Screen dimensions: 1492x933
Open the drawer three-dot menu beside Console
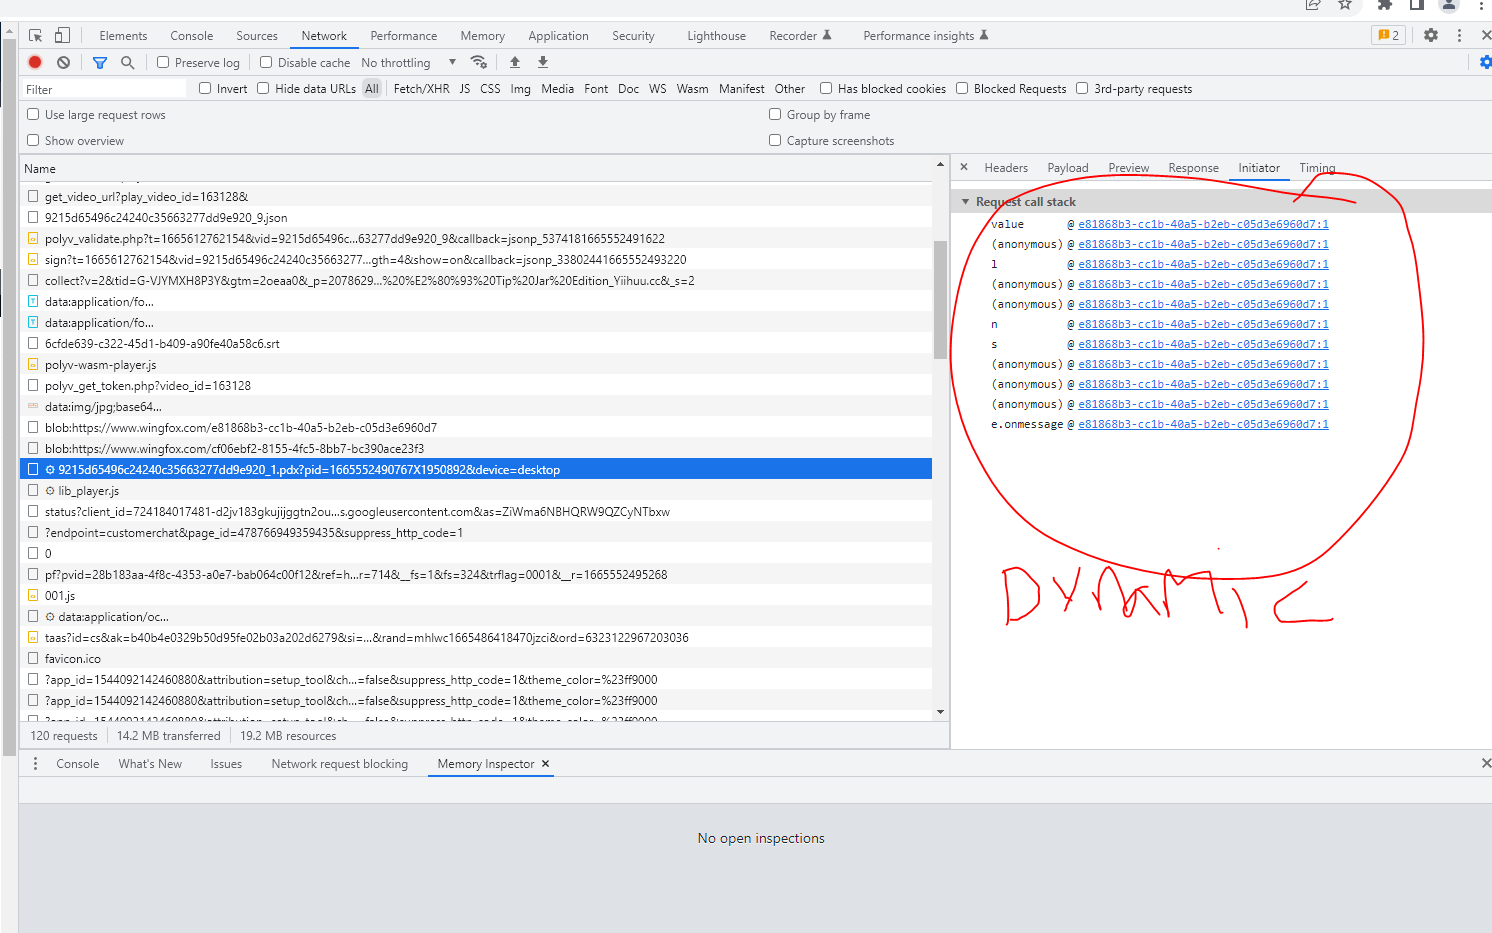(36, 764)
